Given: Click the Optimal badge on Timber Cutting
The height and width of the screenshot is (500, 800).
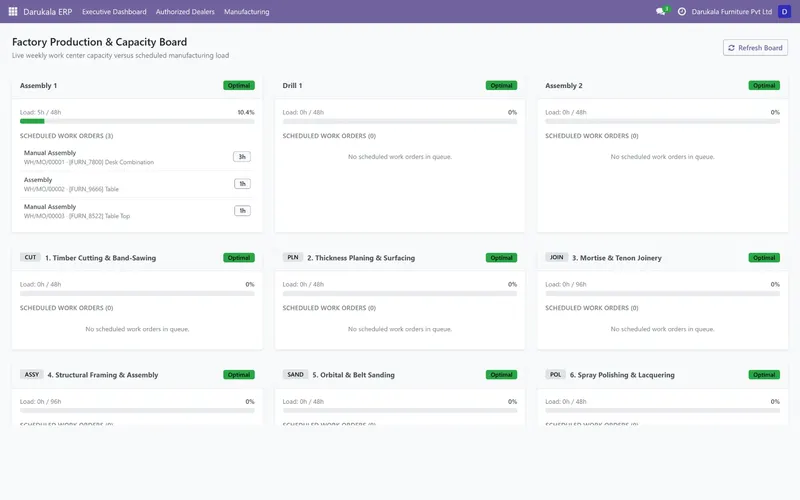Looking at the screenshot, I should click(x=239, y=258).
